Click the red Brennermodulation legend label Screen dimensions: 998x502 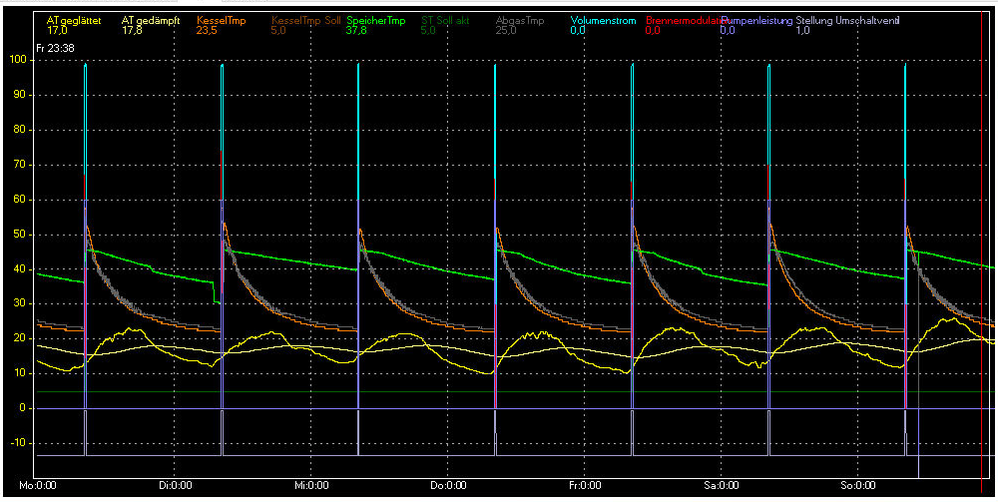coord(683,20)
